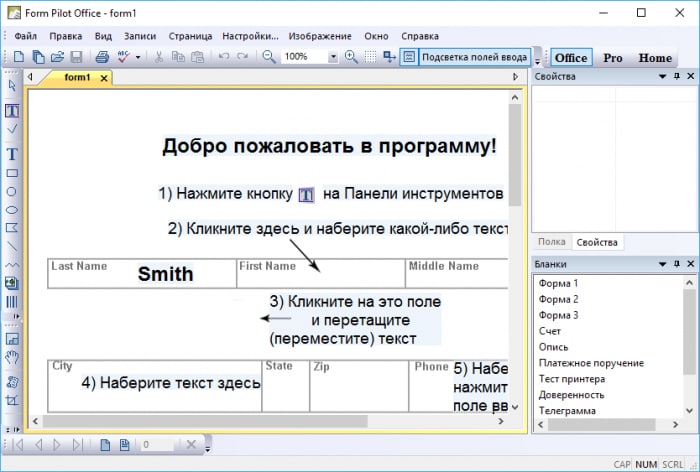Switch to the Полка tab
Image resolution: width=700 pixels, height=472 pixels.
coord(551,242)
